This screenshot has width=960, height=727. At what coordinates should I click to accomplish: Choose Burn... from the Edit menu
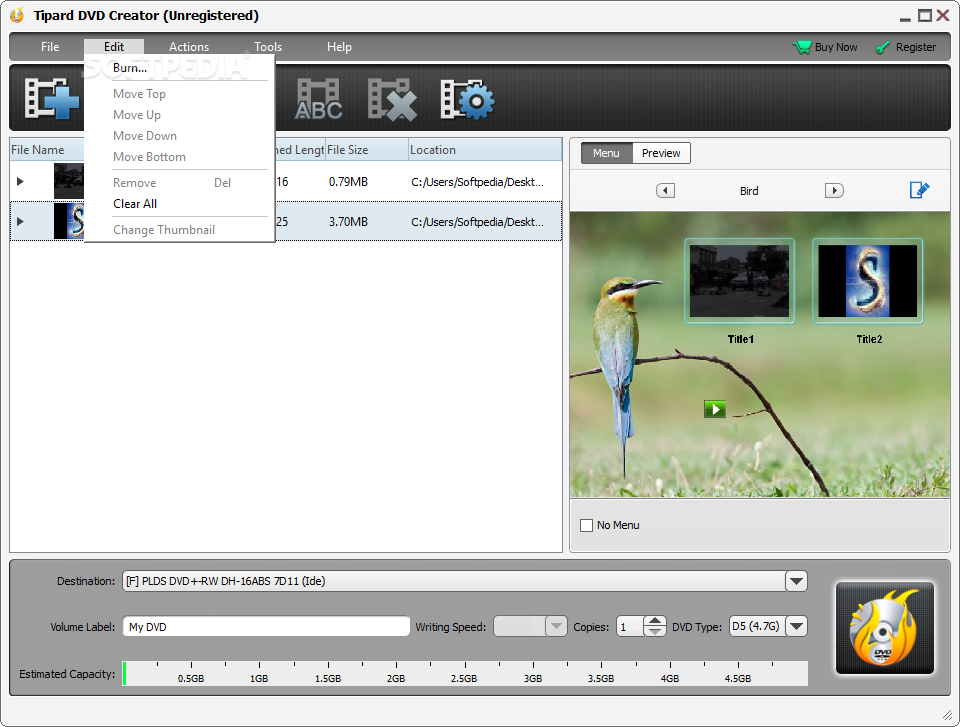click(x=179, y=68)
